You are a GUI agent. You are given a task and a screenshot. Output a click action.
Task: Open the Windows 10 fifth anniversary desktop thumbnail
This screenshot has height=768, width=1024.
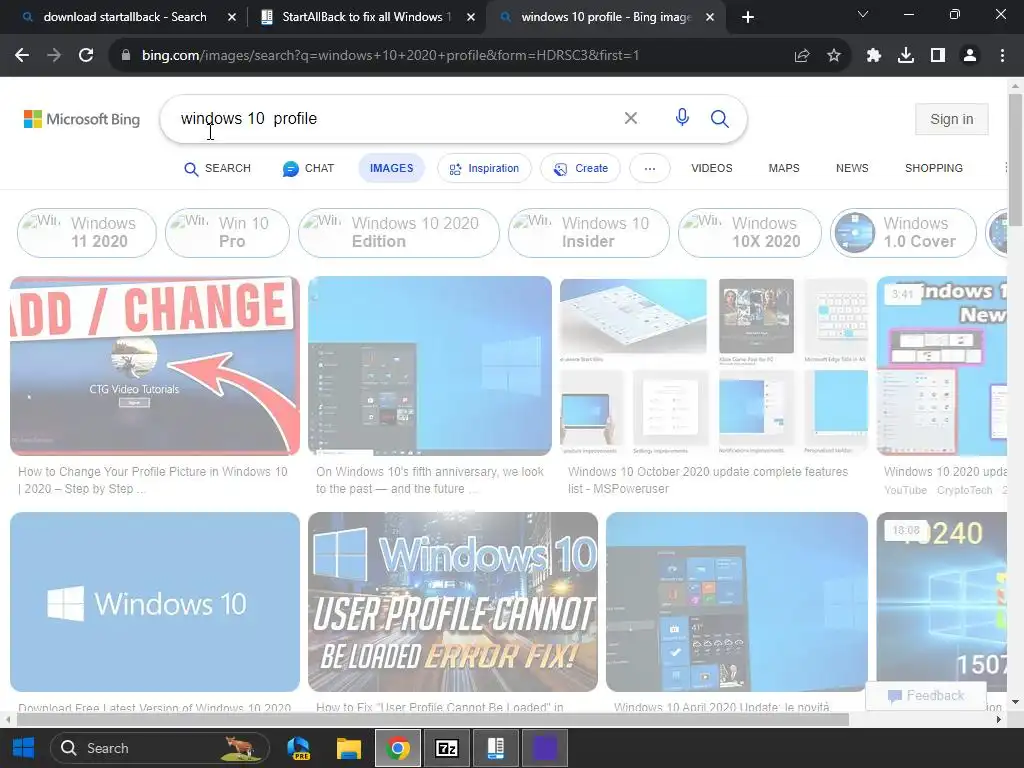click(430, 366)
